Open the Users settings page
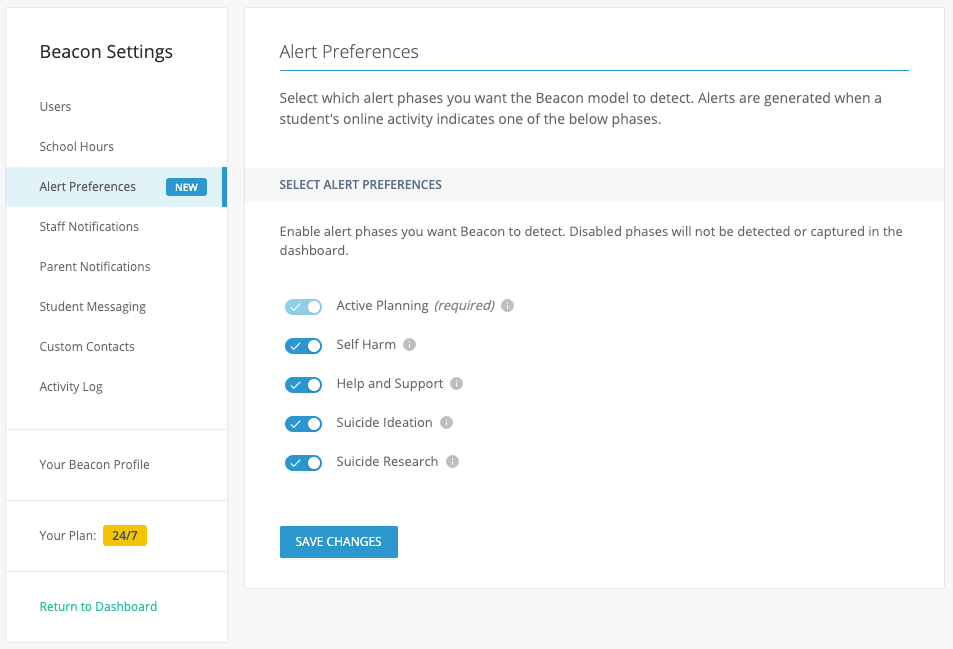The width and height of the screenshot is (953, 649). tap(55, 106)
